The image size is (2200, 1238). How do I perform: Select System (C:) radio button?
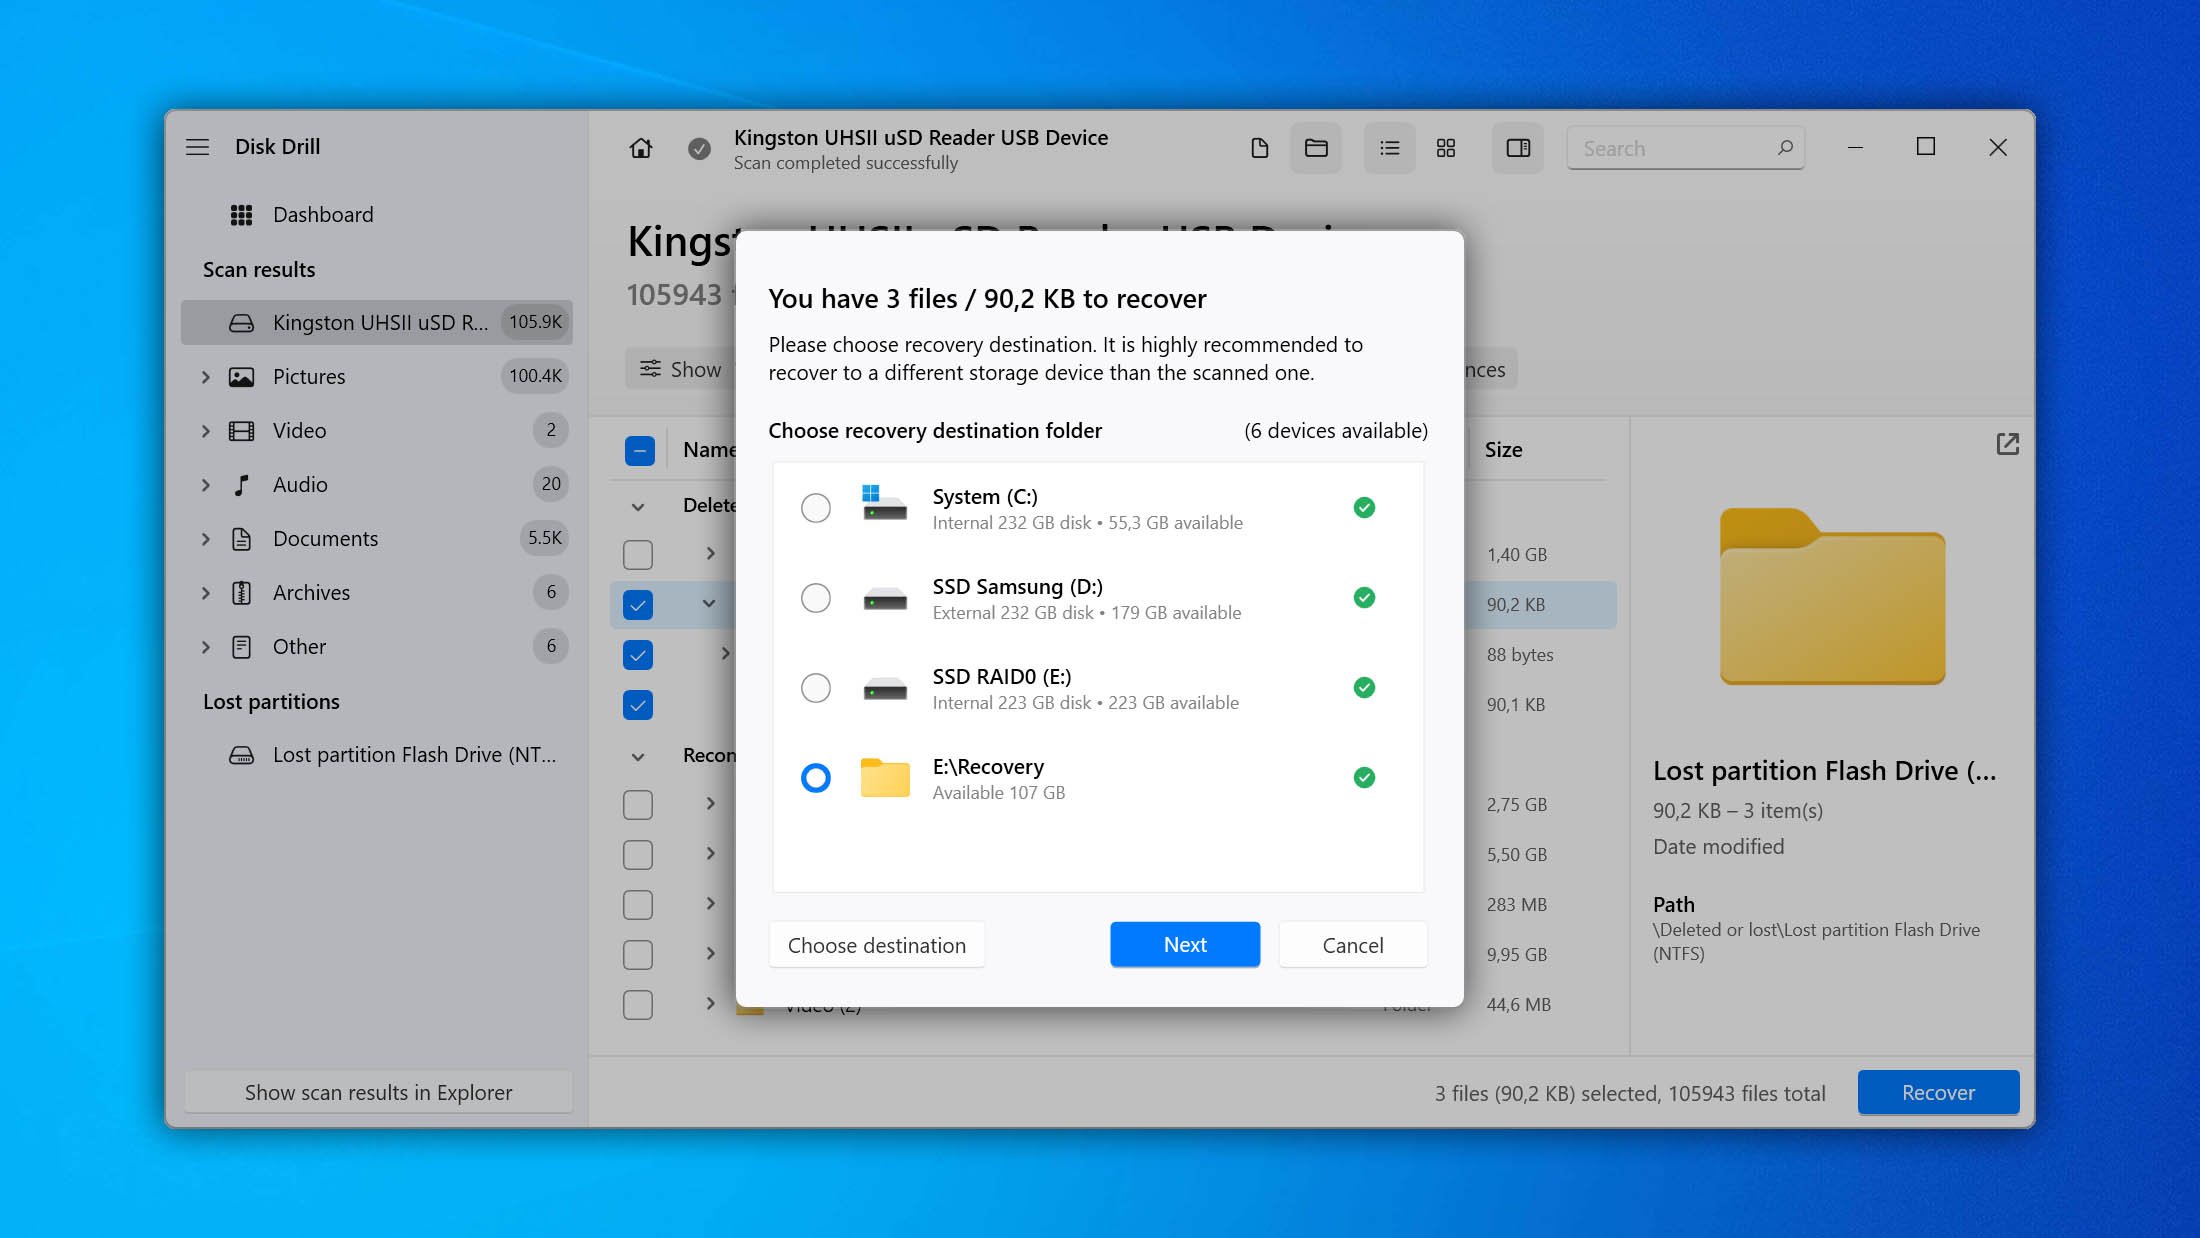point(816,508)
